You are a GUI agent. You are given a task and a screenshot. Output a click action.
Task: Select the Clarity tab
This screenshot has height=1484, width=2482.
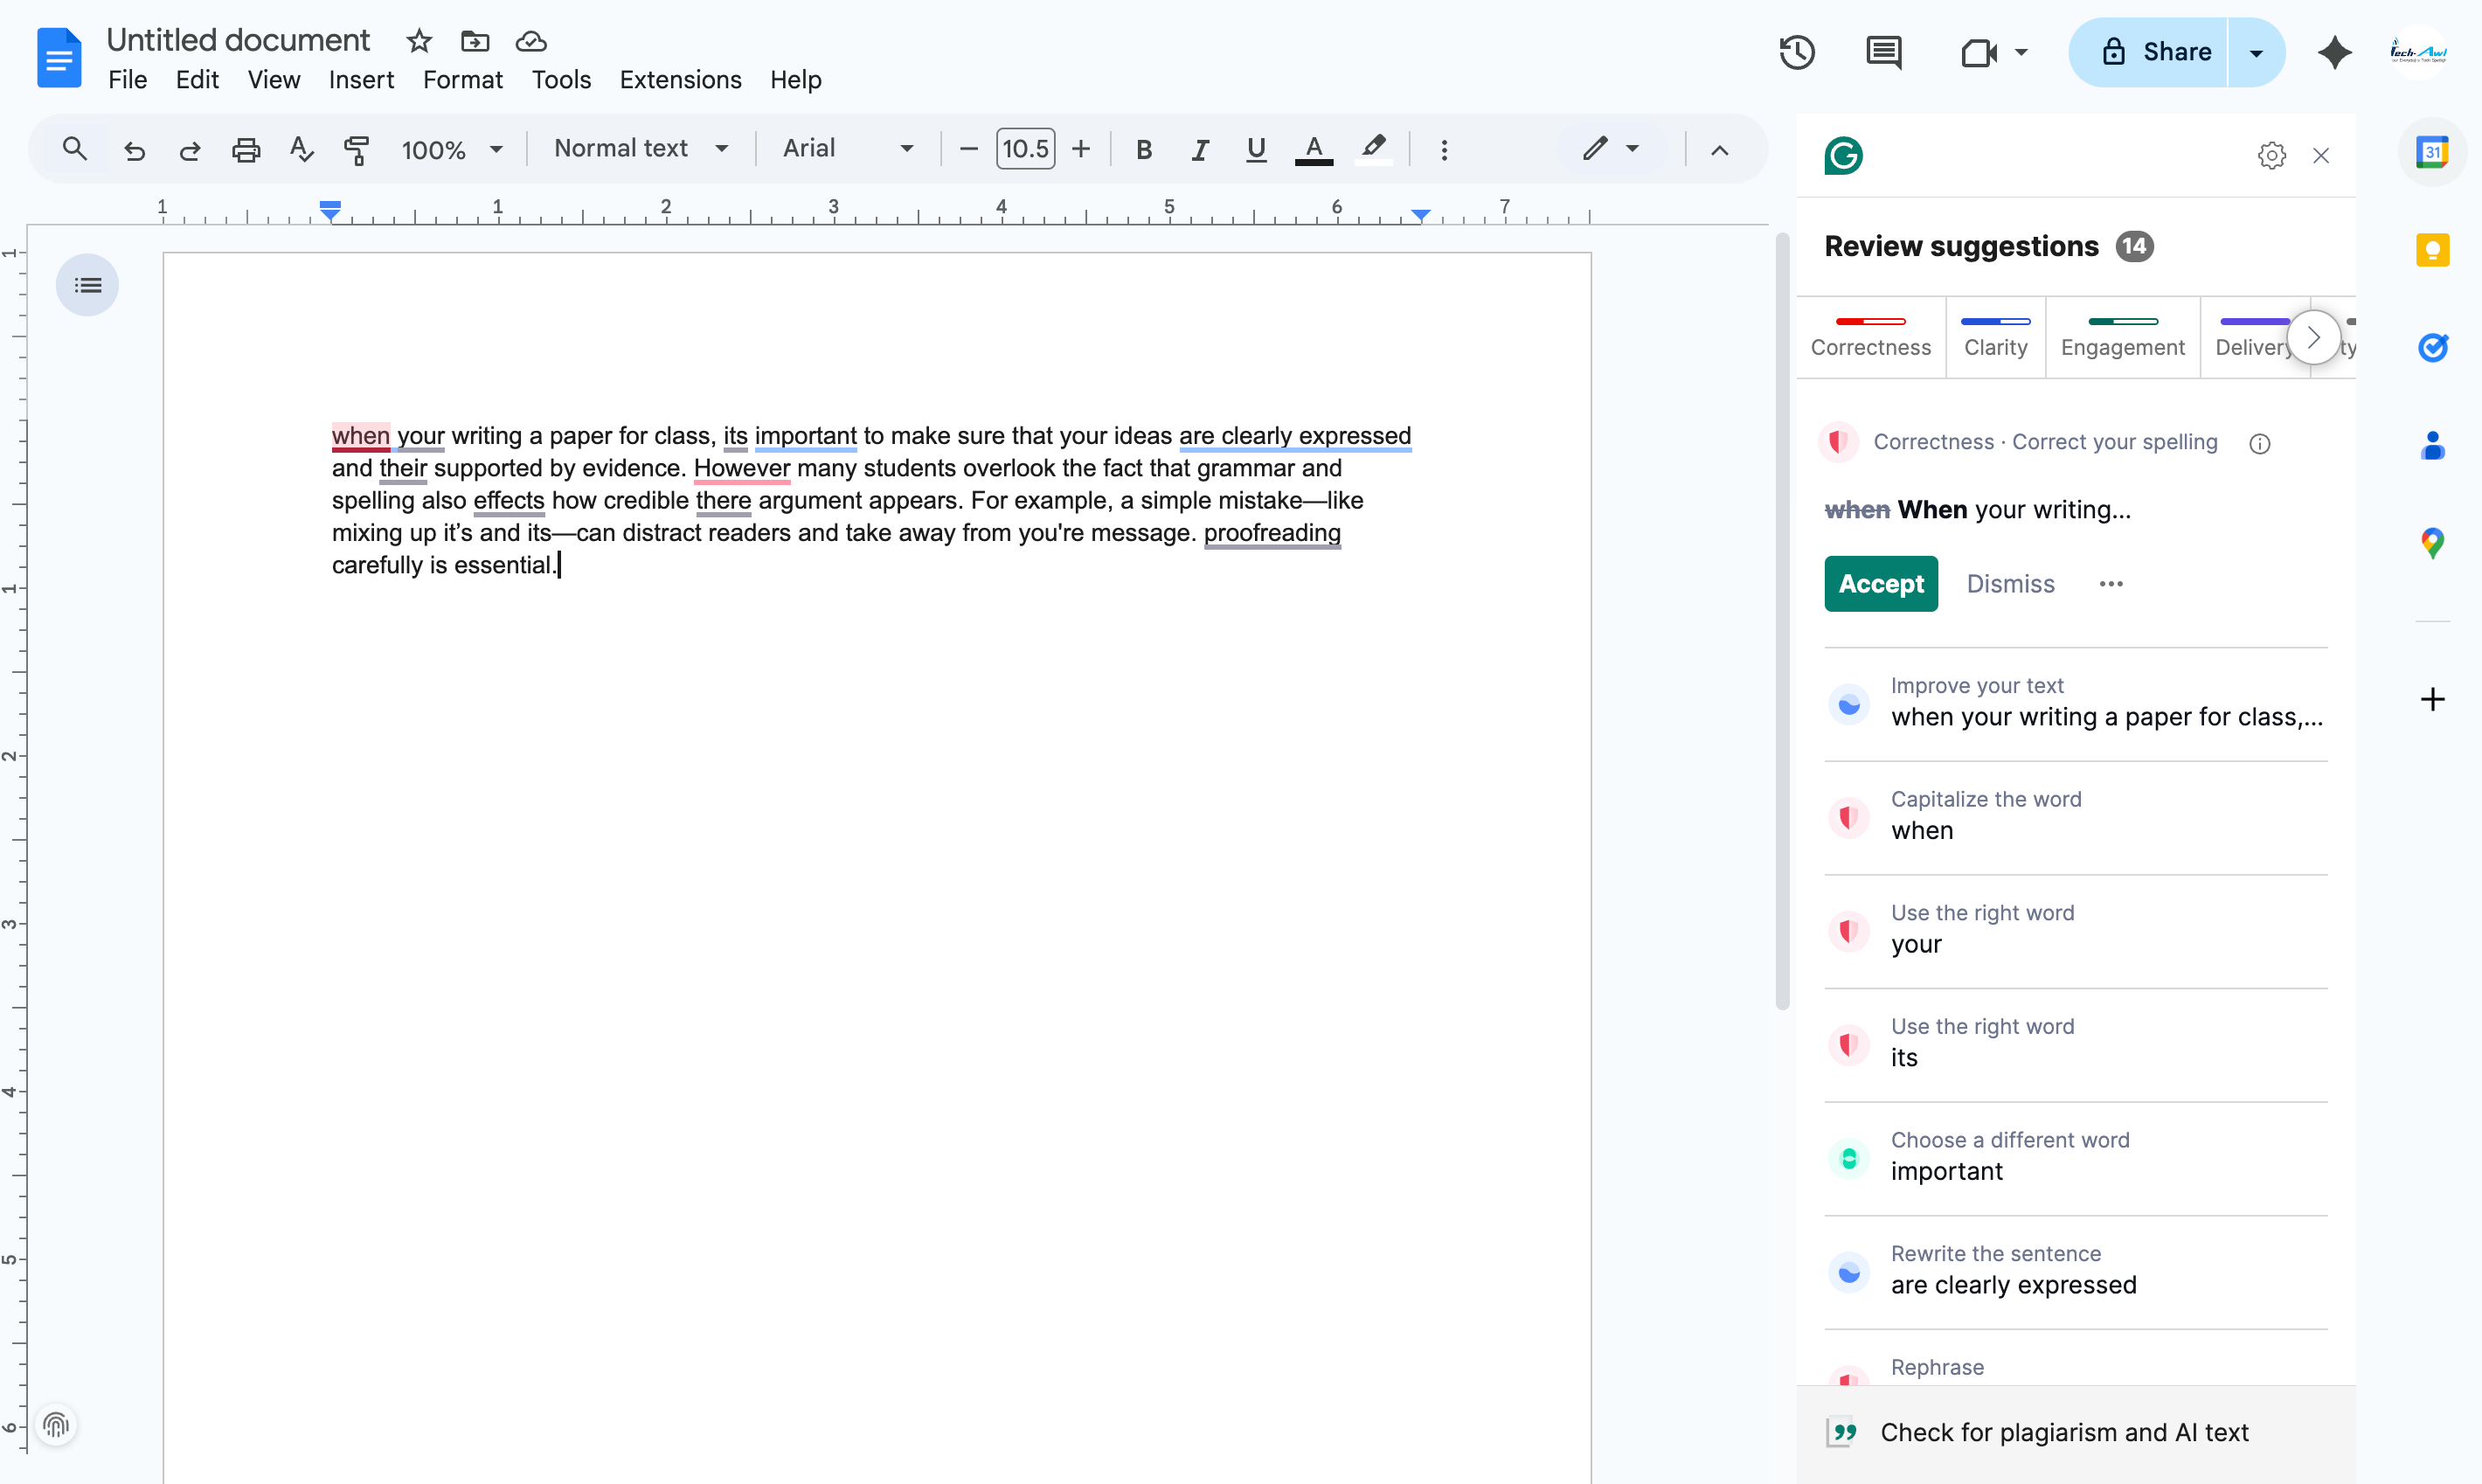click(1995, 338)
